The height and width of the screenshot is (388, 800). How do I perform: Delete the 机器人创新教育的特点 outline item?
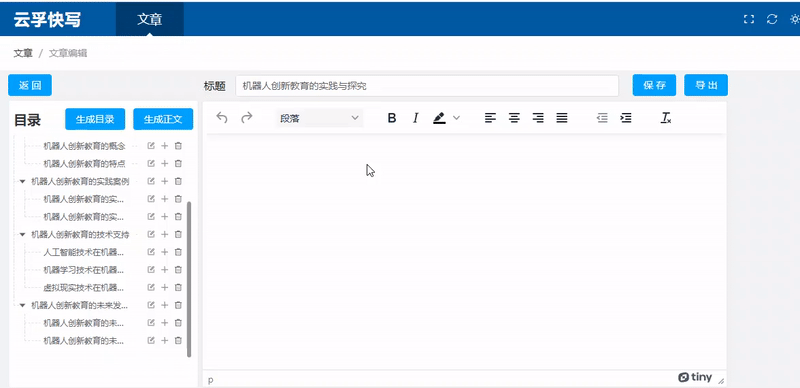[178, 163]
